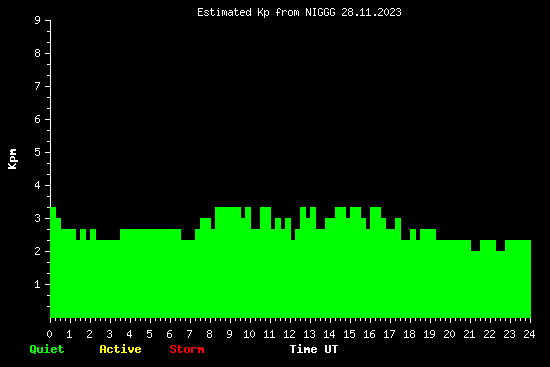Screen dimensions: 550x367
Task: Click the Kp value 1 axis label
Action: click(38, 284)
